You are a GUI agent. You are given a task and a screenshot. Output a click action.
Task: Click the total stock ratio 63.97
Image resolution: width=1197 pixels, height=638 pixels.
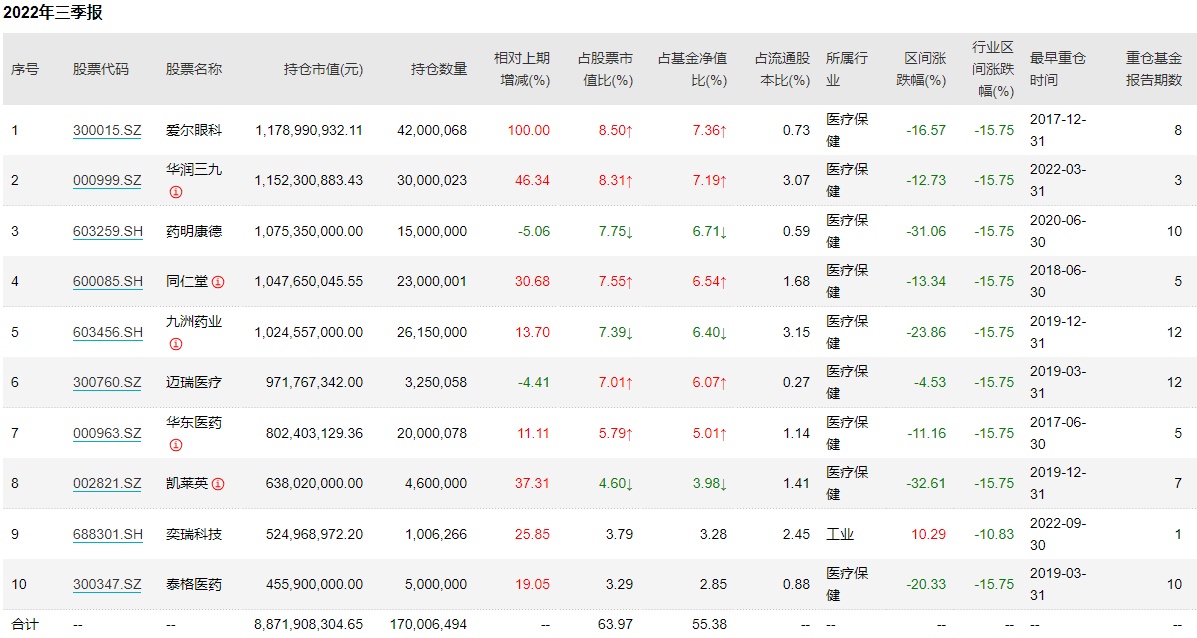click(x=615, y=624)
